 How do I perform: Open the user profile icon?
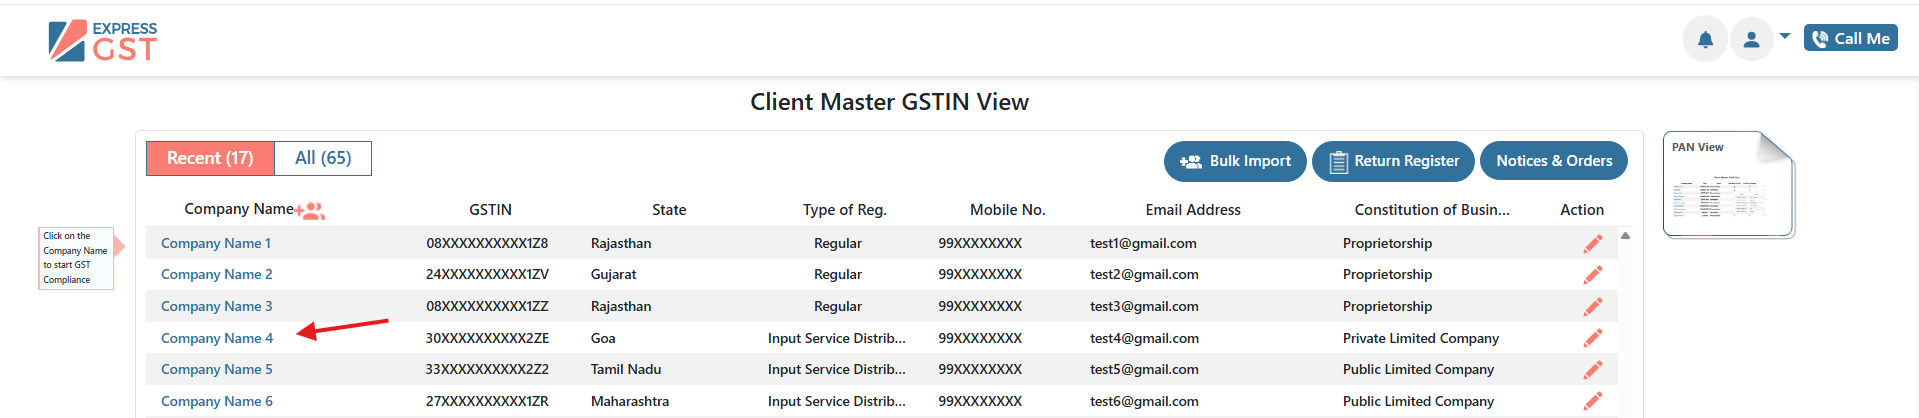pos(1751,39)
